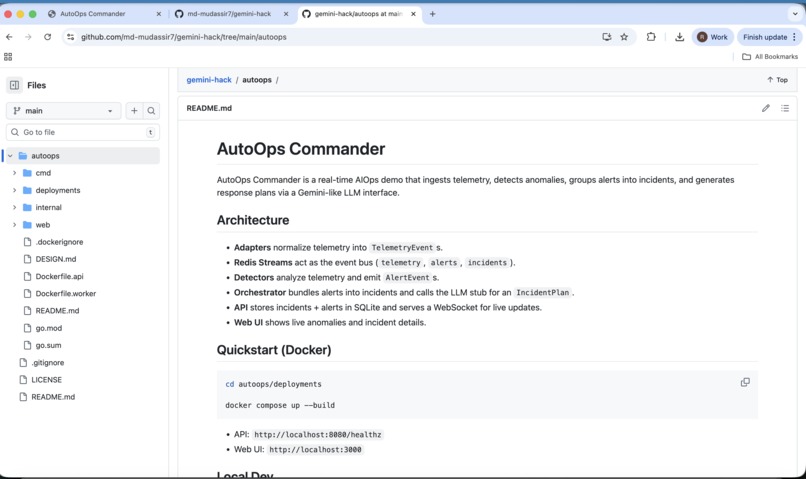Click the install app icon in address bar

607,37
